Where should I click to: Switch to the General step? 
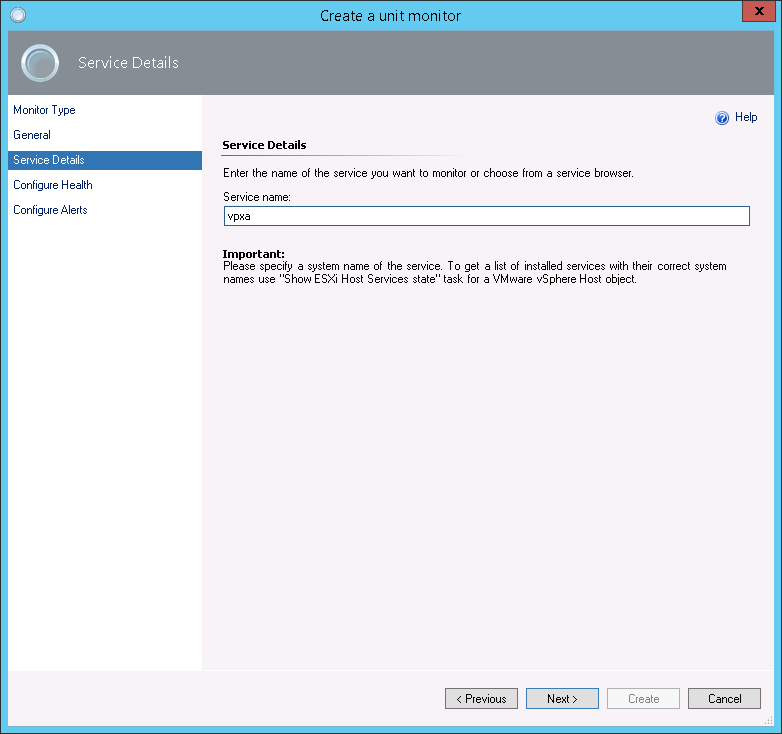(32, 135)
